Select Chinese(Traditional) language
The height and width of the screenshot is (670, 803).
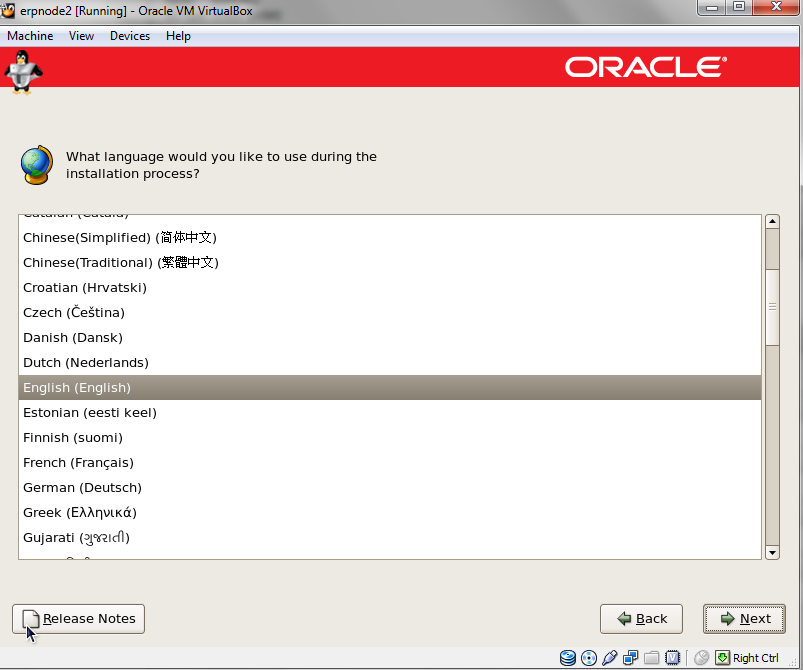tap(390, 263)
